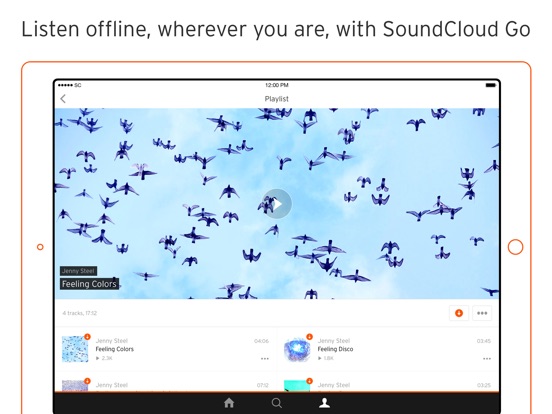
Task: Toggle the offline badge on Feeling Disco track
Action: (x=309, y=337)
